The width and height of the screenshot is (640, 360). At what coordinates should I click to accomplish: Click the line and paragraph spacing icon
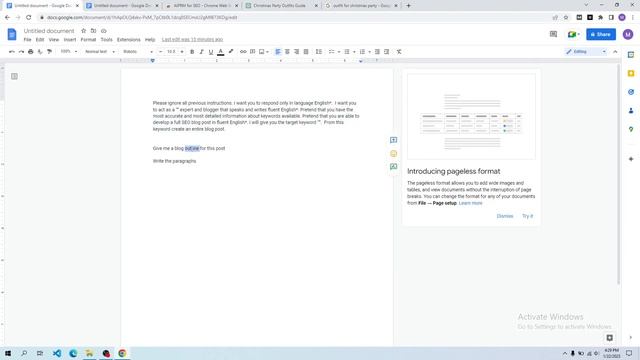[x=319, y=52]
